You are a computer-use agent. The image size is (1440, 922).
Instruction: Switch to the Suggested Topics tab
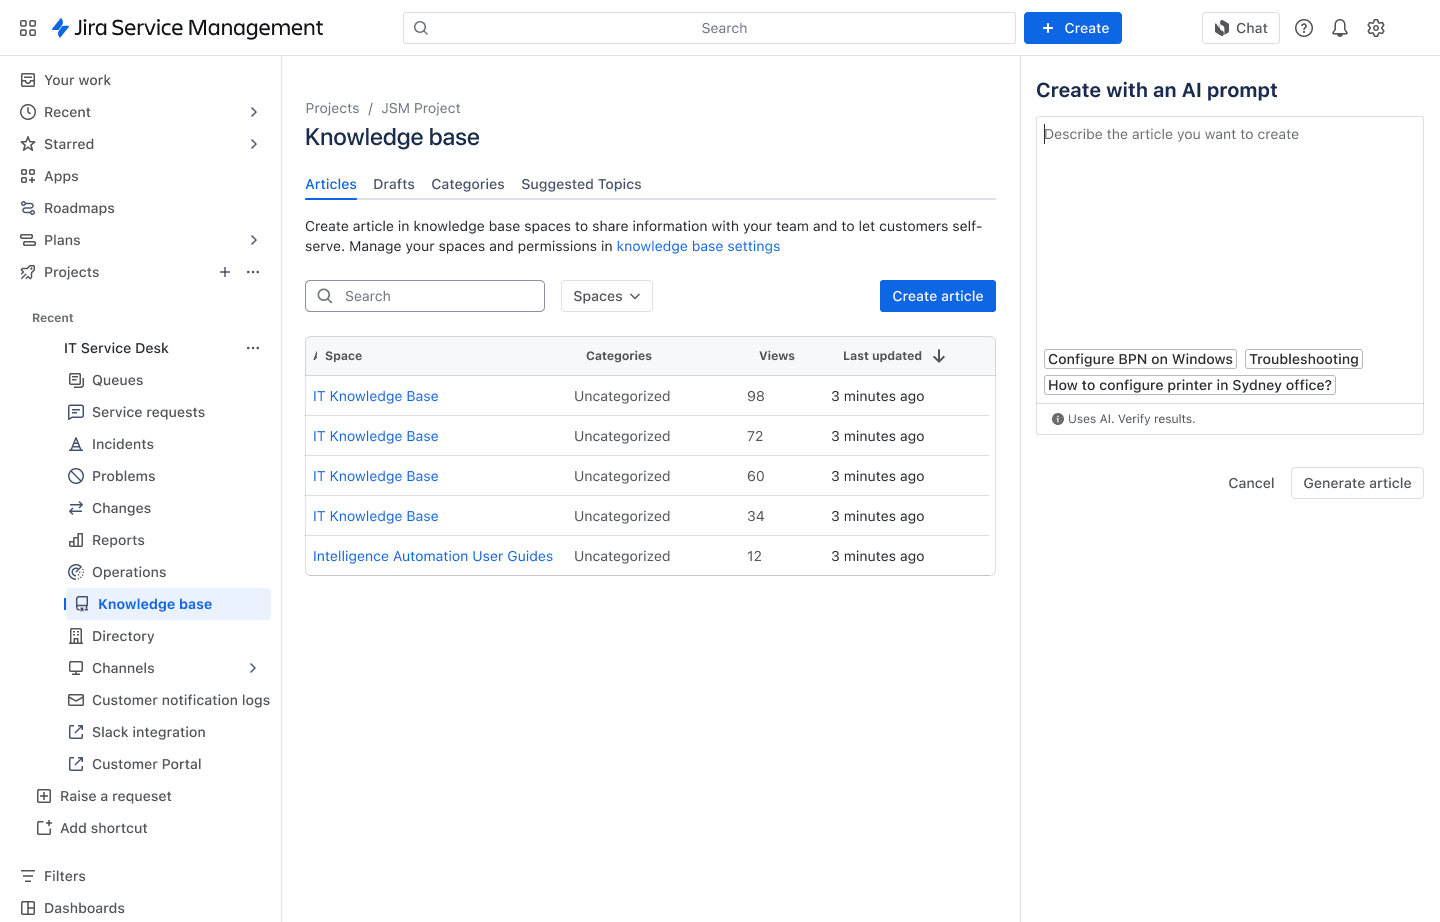tap(581, 184)
